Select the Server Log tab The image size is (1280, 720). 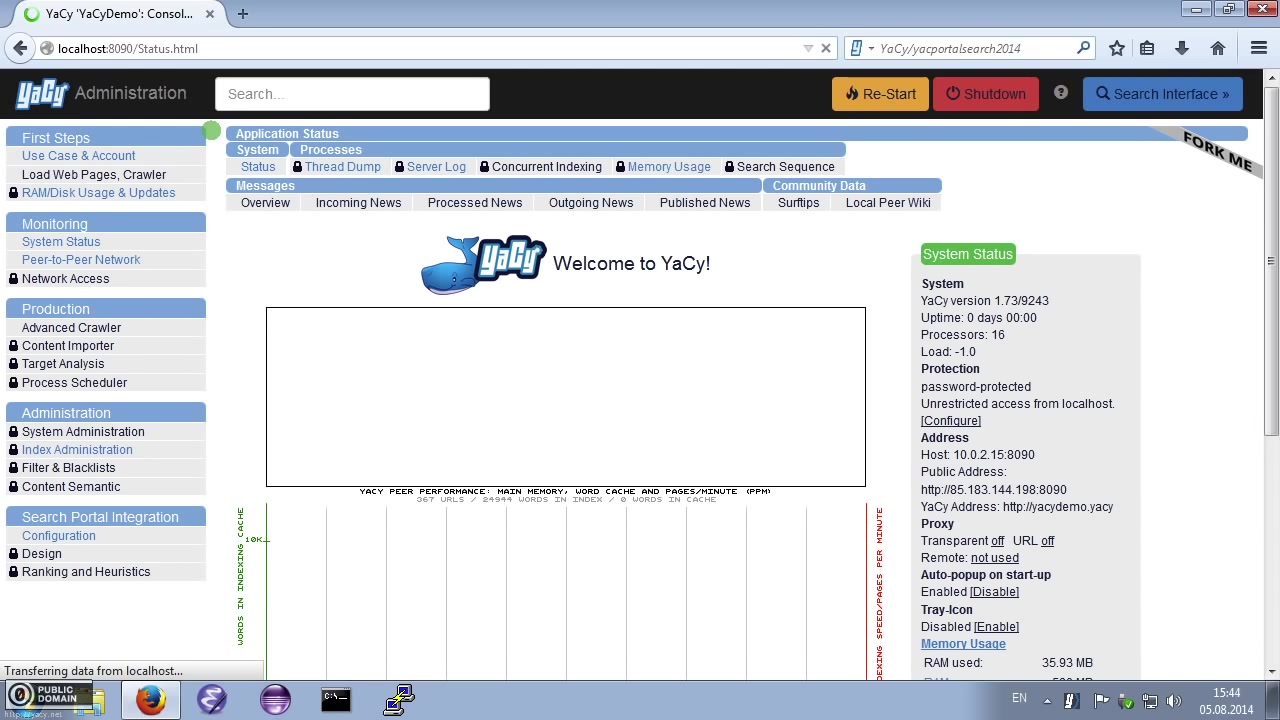(x=436, y=167)
